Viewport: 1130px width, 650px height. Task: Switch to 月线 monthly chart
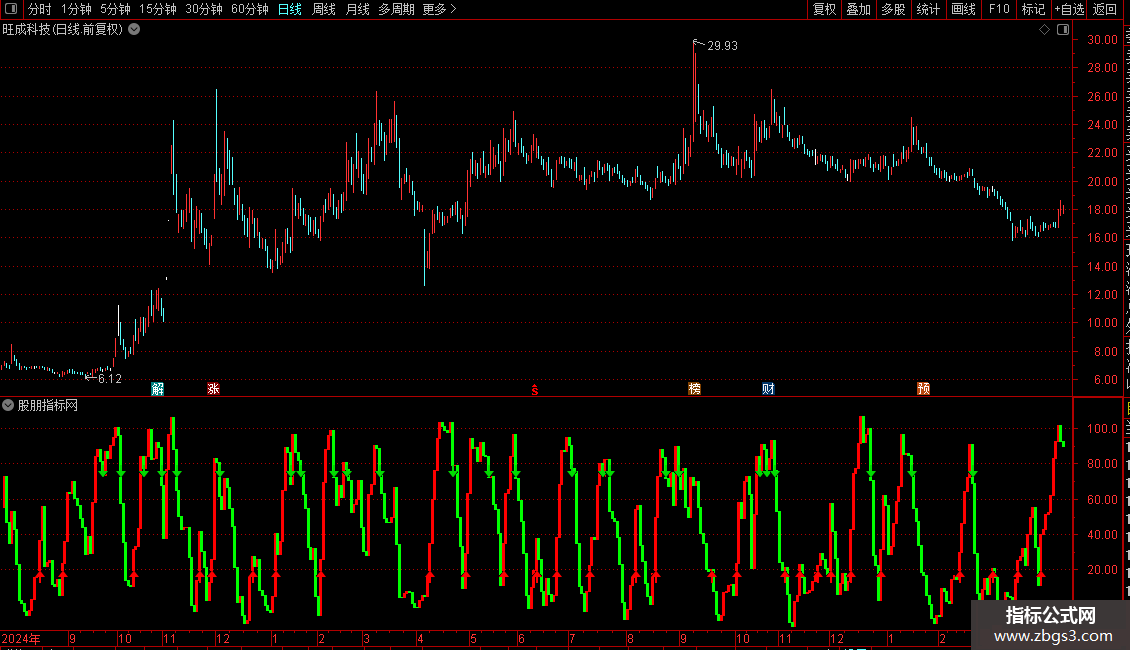pos(357,9)
